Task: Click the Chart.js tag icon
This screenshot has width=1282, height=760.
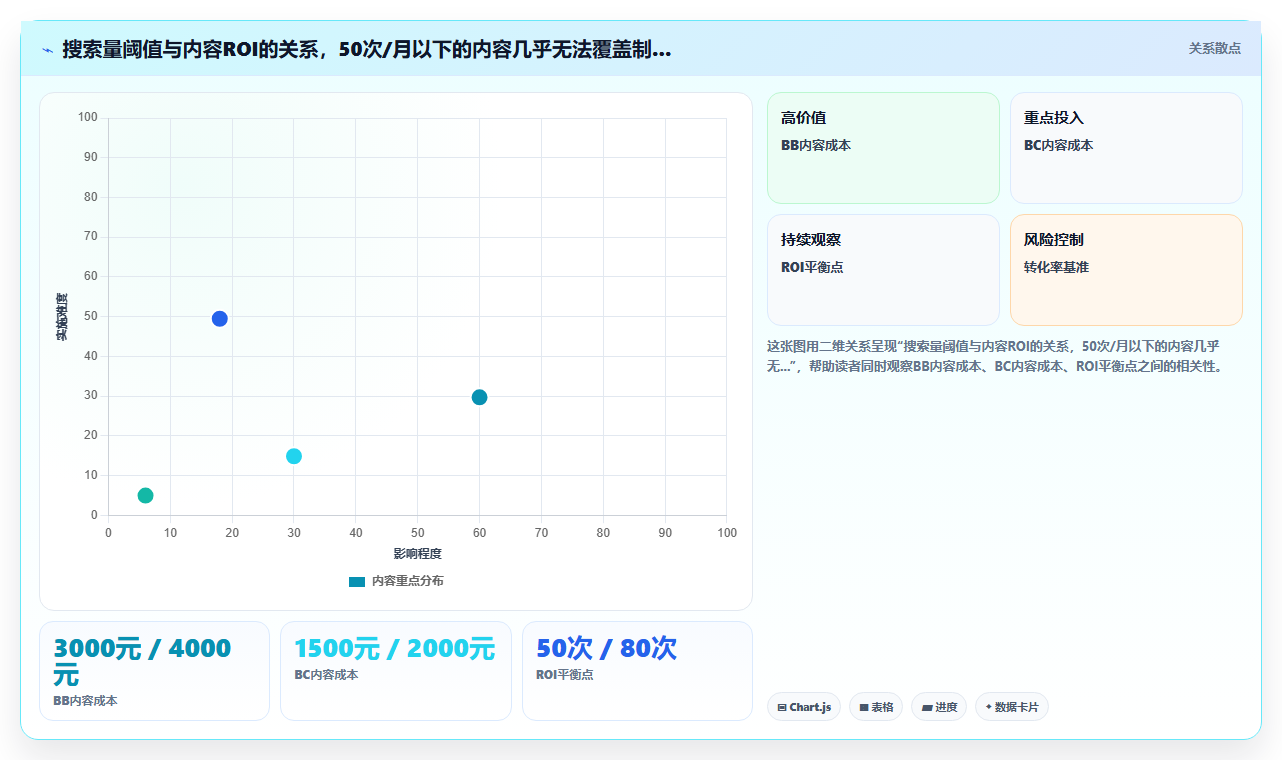Action: (x=782, y=707)
